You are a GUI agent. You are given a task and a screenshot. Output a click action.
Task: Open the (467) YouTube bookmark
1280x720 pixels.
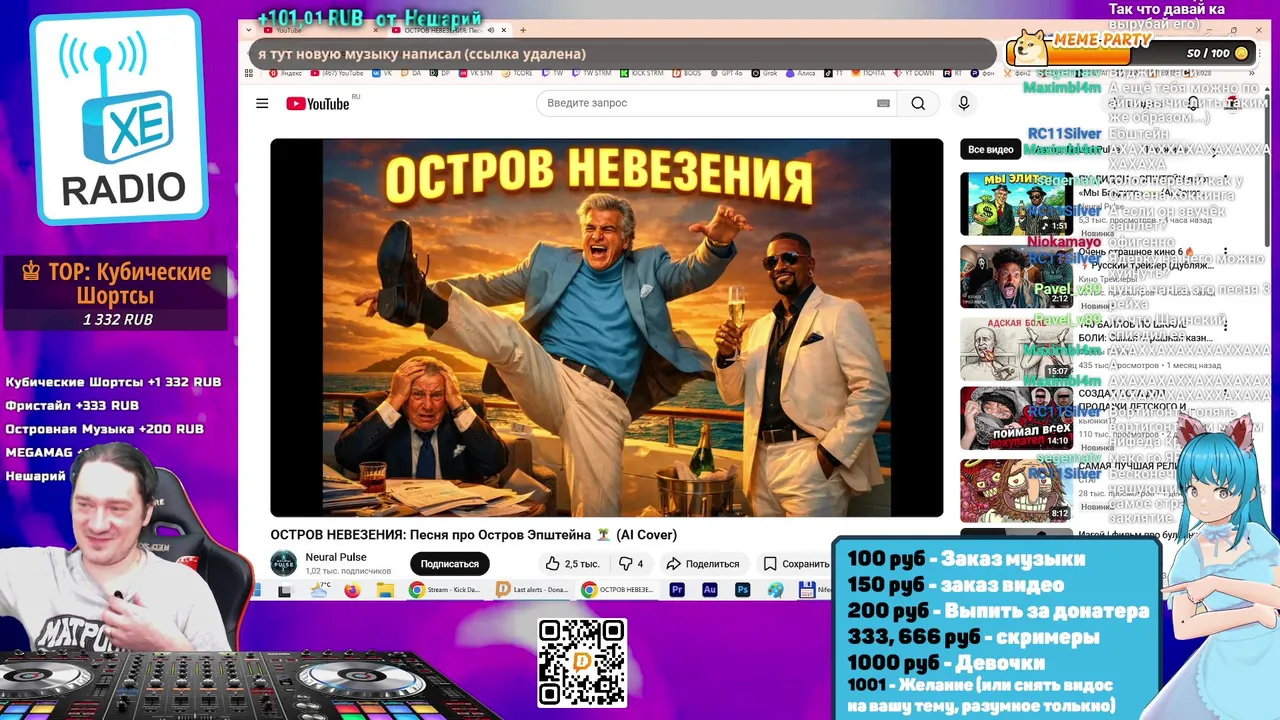click(x=337, y=73)
